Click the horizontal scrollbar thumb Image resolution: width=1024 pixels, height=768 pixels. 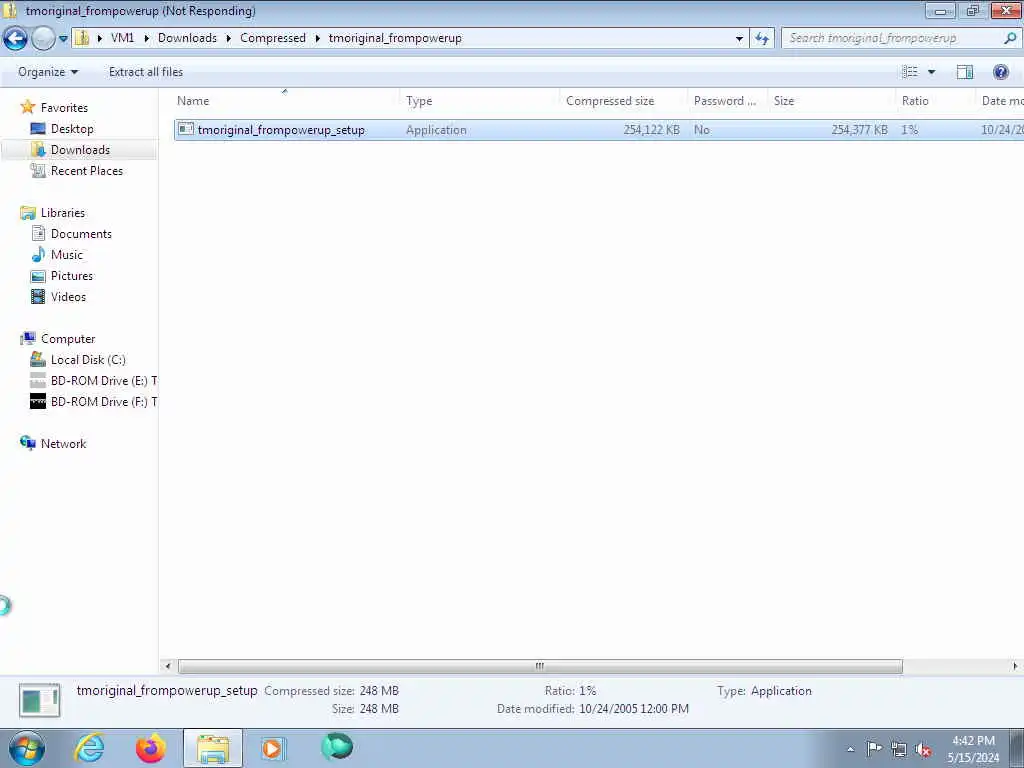click(540, 666)
